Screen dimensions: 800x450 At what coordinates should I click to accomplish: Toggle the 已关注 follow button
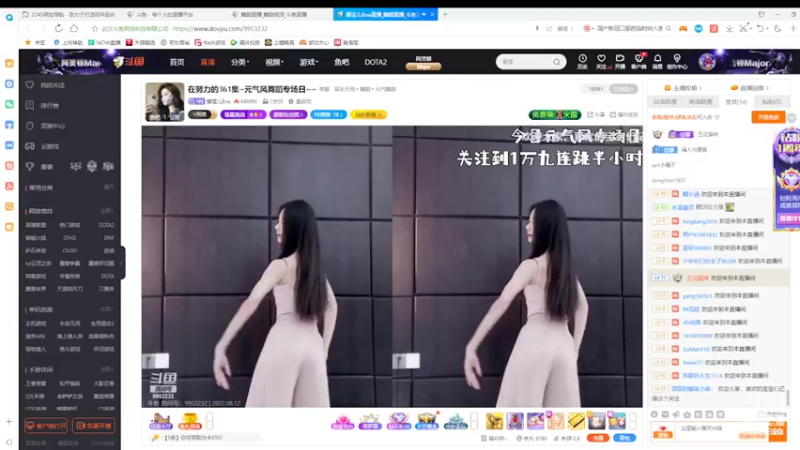click(x=623, y=89)
